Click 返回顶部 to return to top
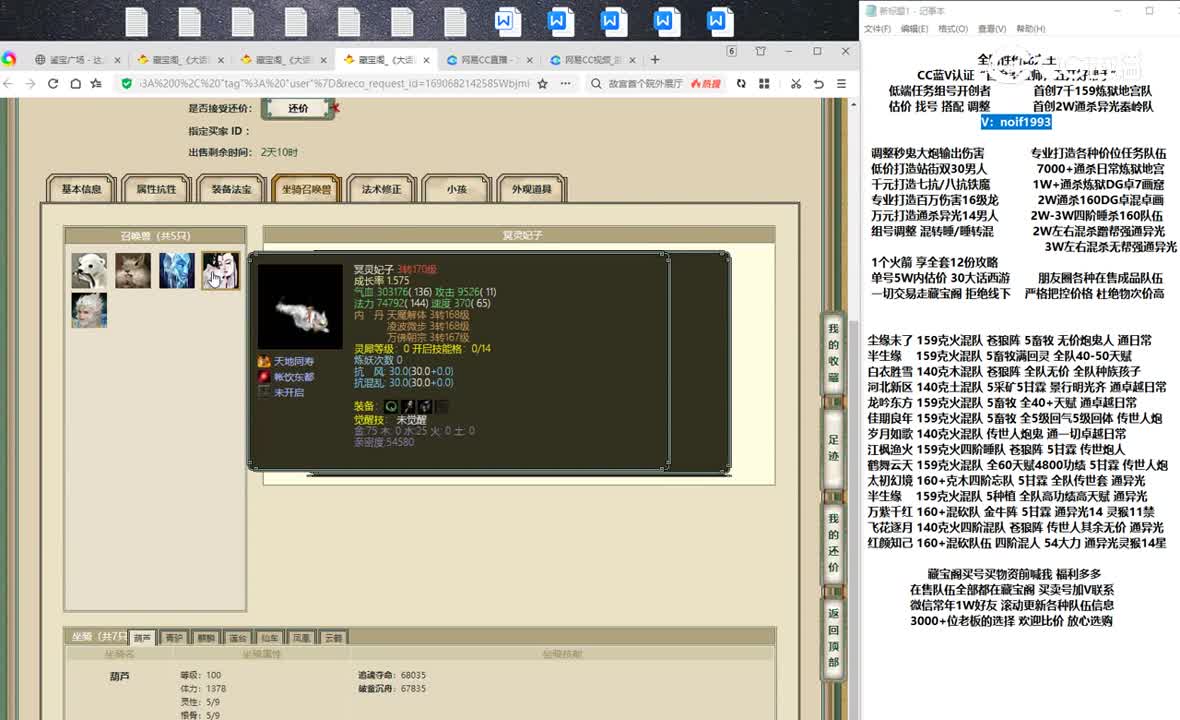The image size is (1180, 720). point(833,637)
